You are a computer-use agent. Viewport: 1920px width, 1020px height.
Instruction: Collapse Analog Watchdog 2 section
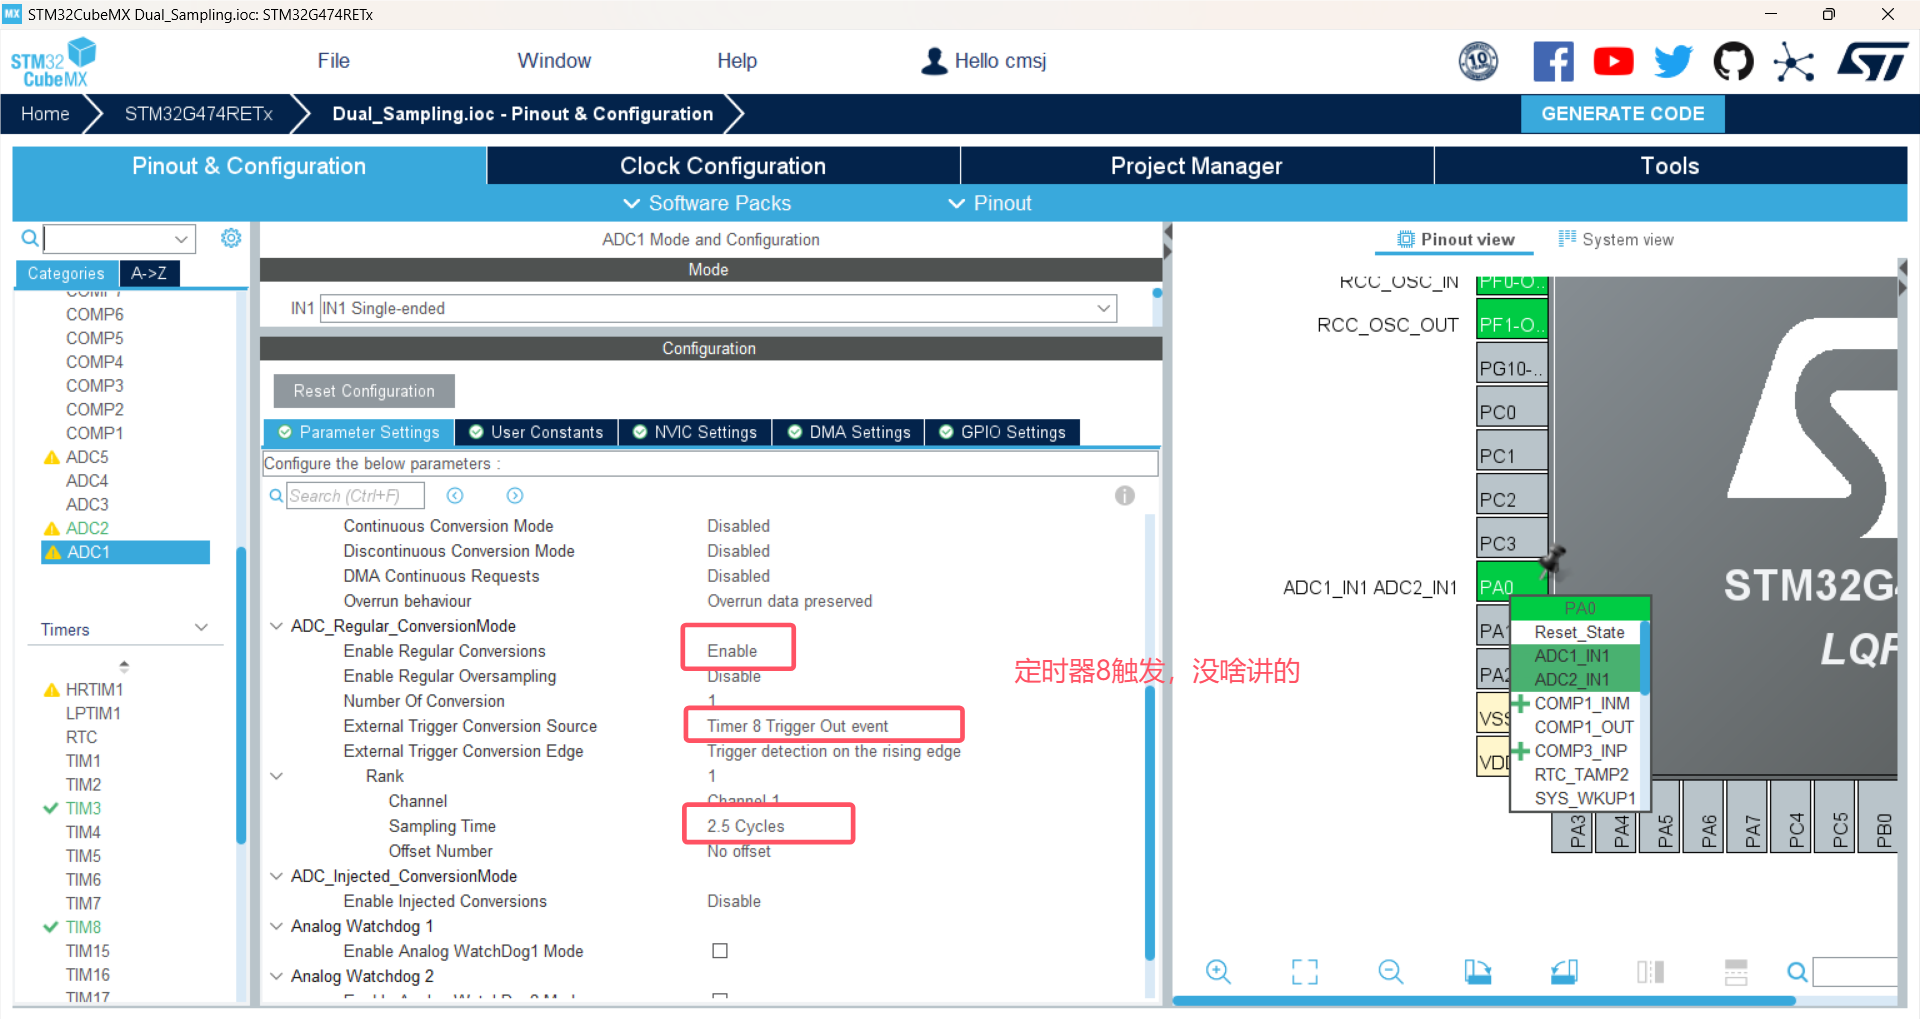point(277,976)
